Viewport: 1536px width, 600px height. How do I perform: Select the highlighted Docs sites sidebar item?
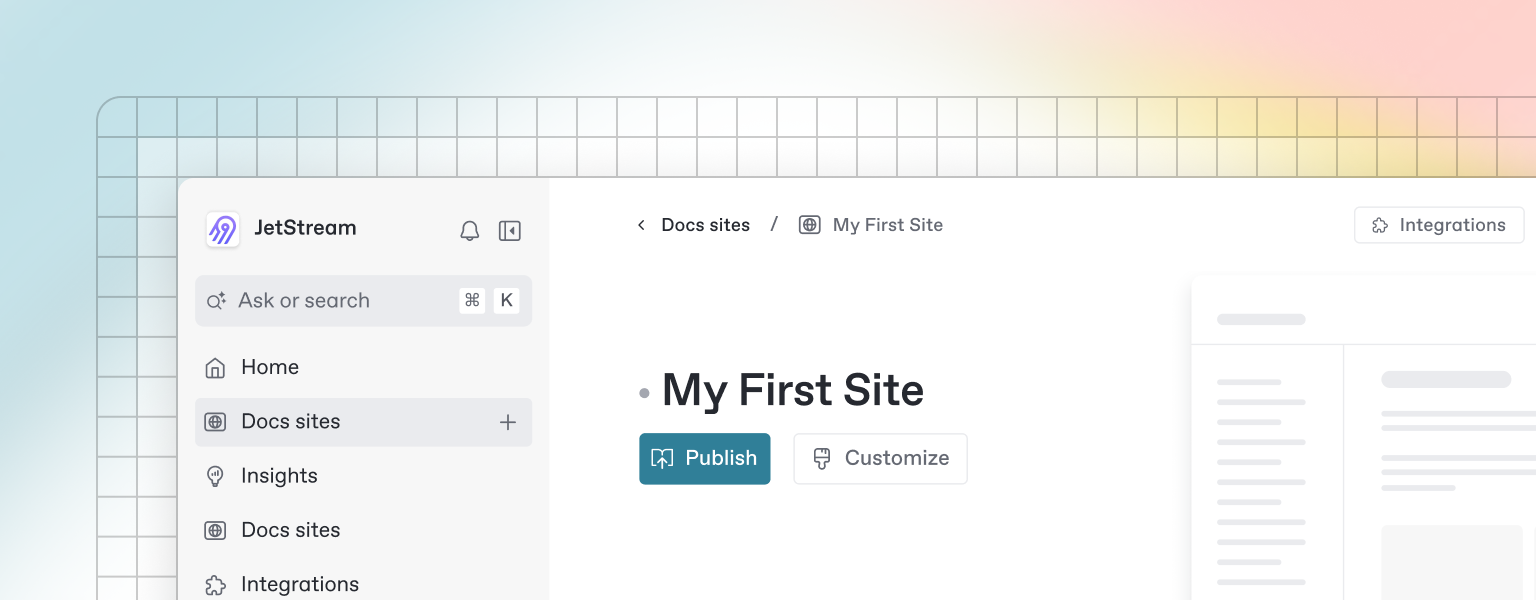pyautogui.click(x=290, y=422)
